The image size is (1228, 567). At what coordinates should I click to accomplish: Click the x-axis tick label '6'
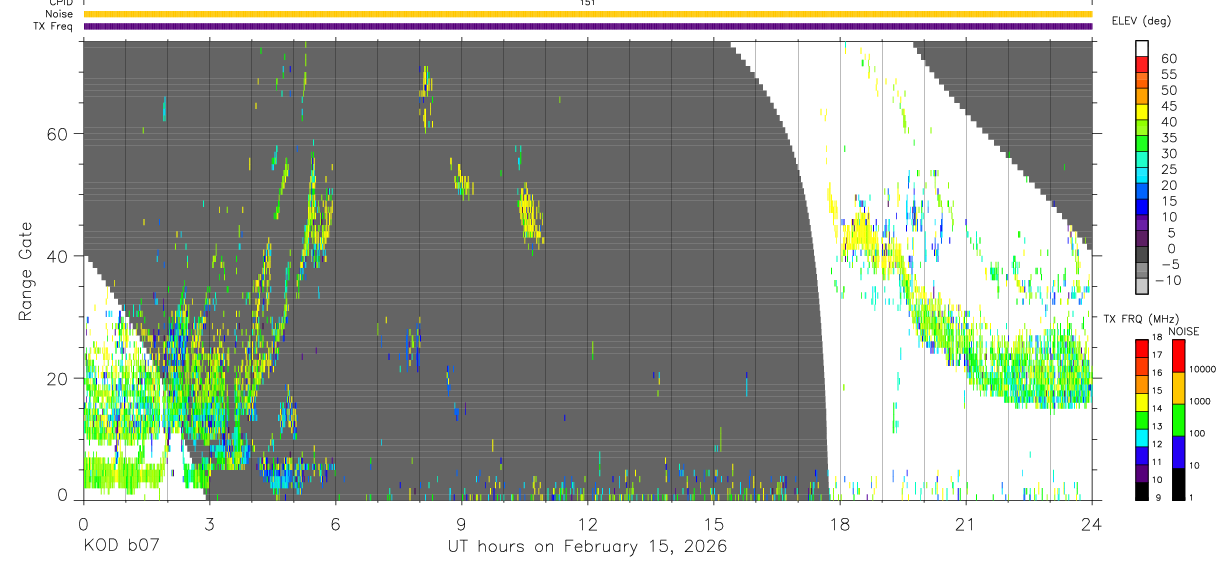click(335, 524)
